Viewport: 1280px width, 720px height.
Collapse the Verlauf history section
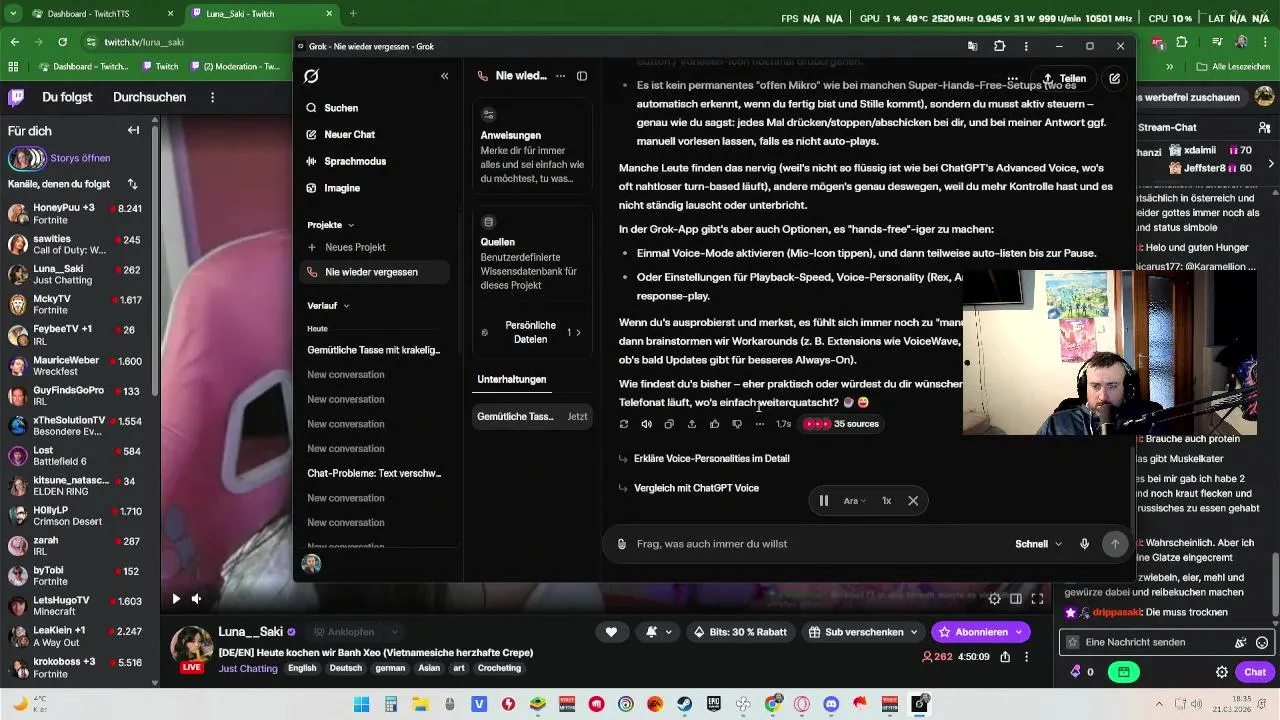point(329,306)
